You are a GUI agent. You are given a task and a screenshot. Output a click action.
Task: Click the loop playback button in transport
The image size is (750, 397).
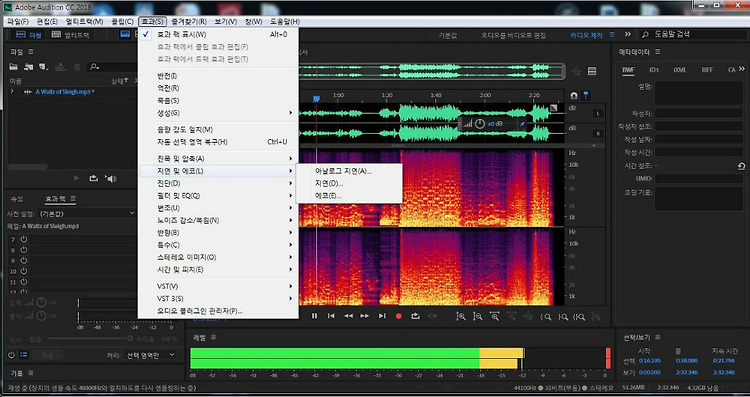pos(415,316)
